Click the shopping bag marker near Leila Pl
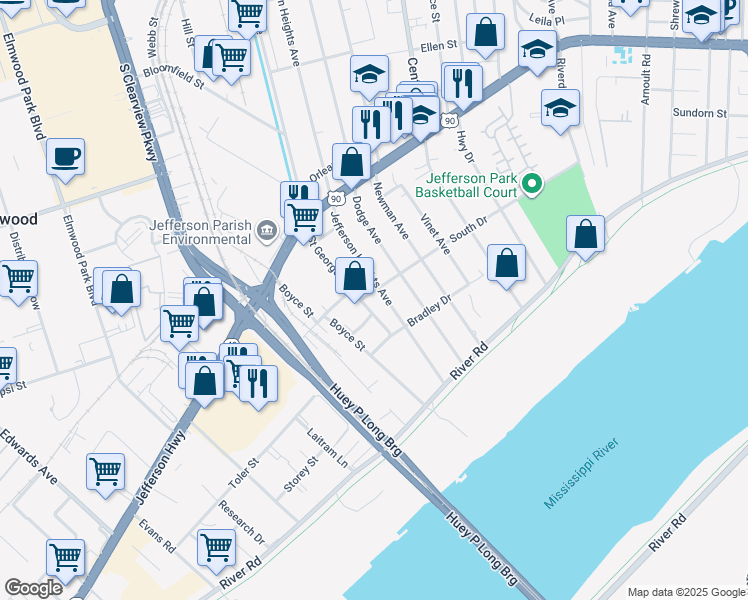The height and width of the screenshot is (600, 748). coord(486,35)
